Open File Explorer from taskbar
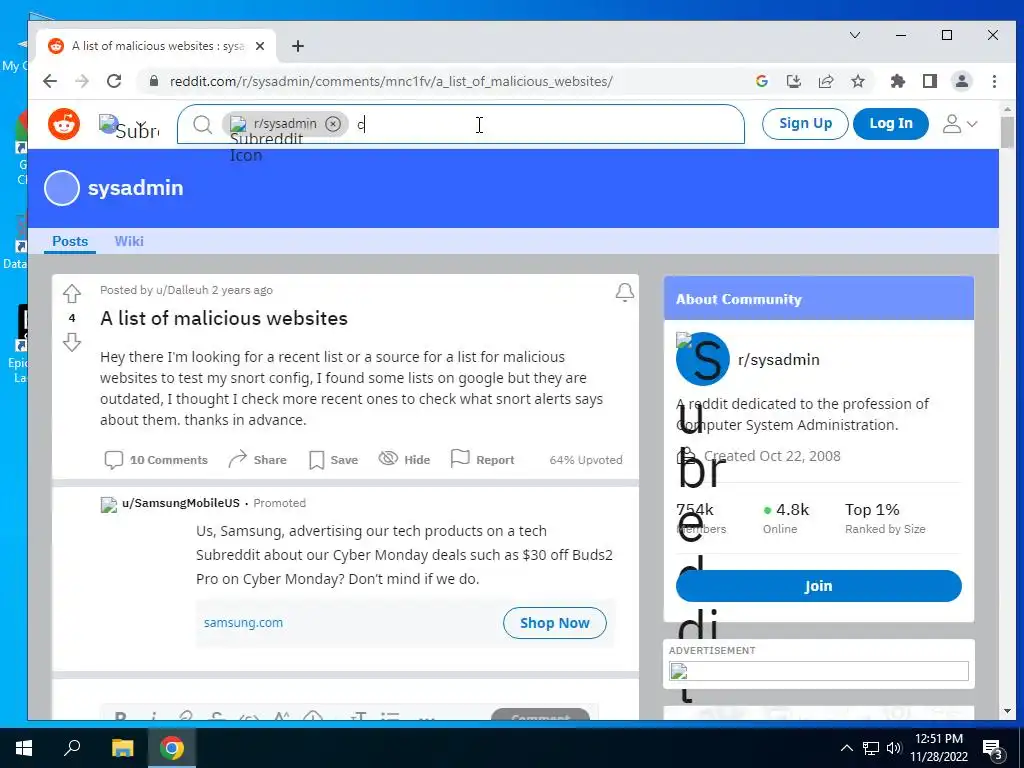The width and height of the screenshot is (1024, 768). 122,748
